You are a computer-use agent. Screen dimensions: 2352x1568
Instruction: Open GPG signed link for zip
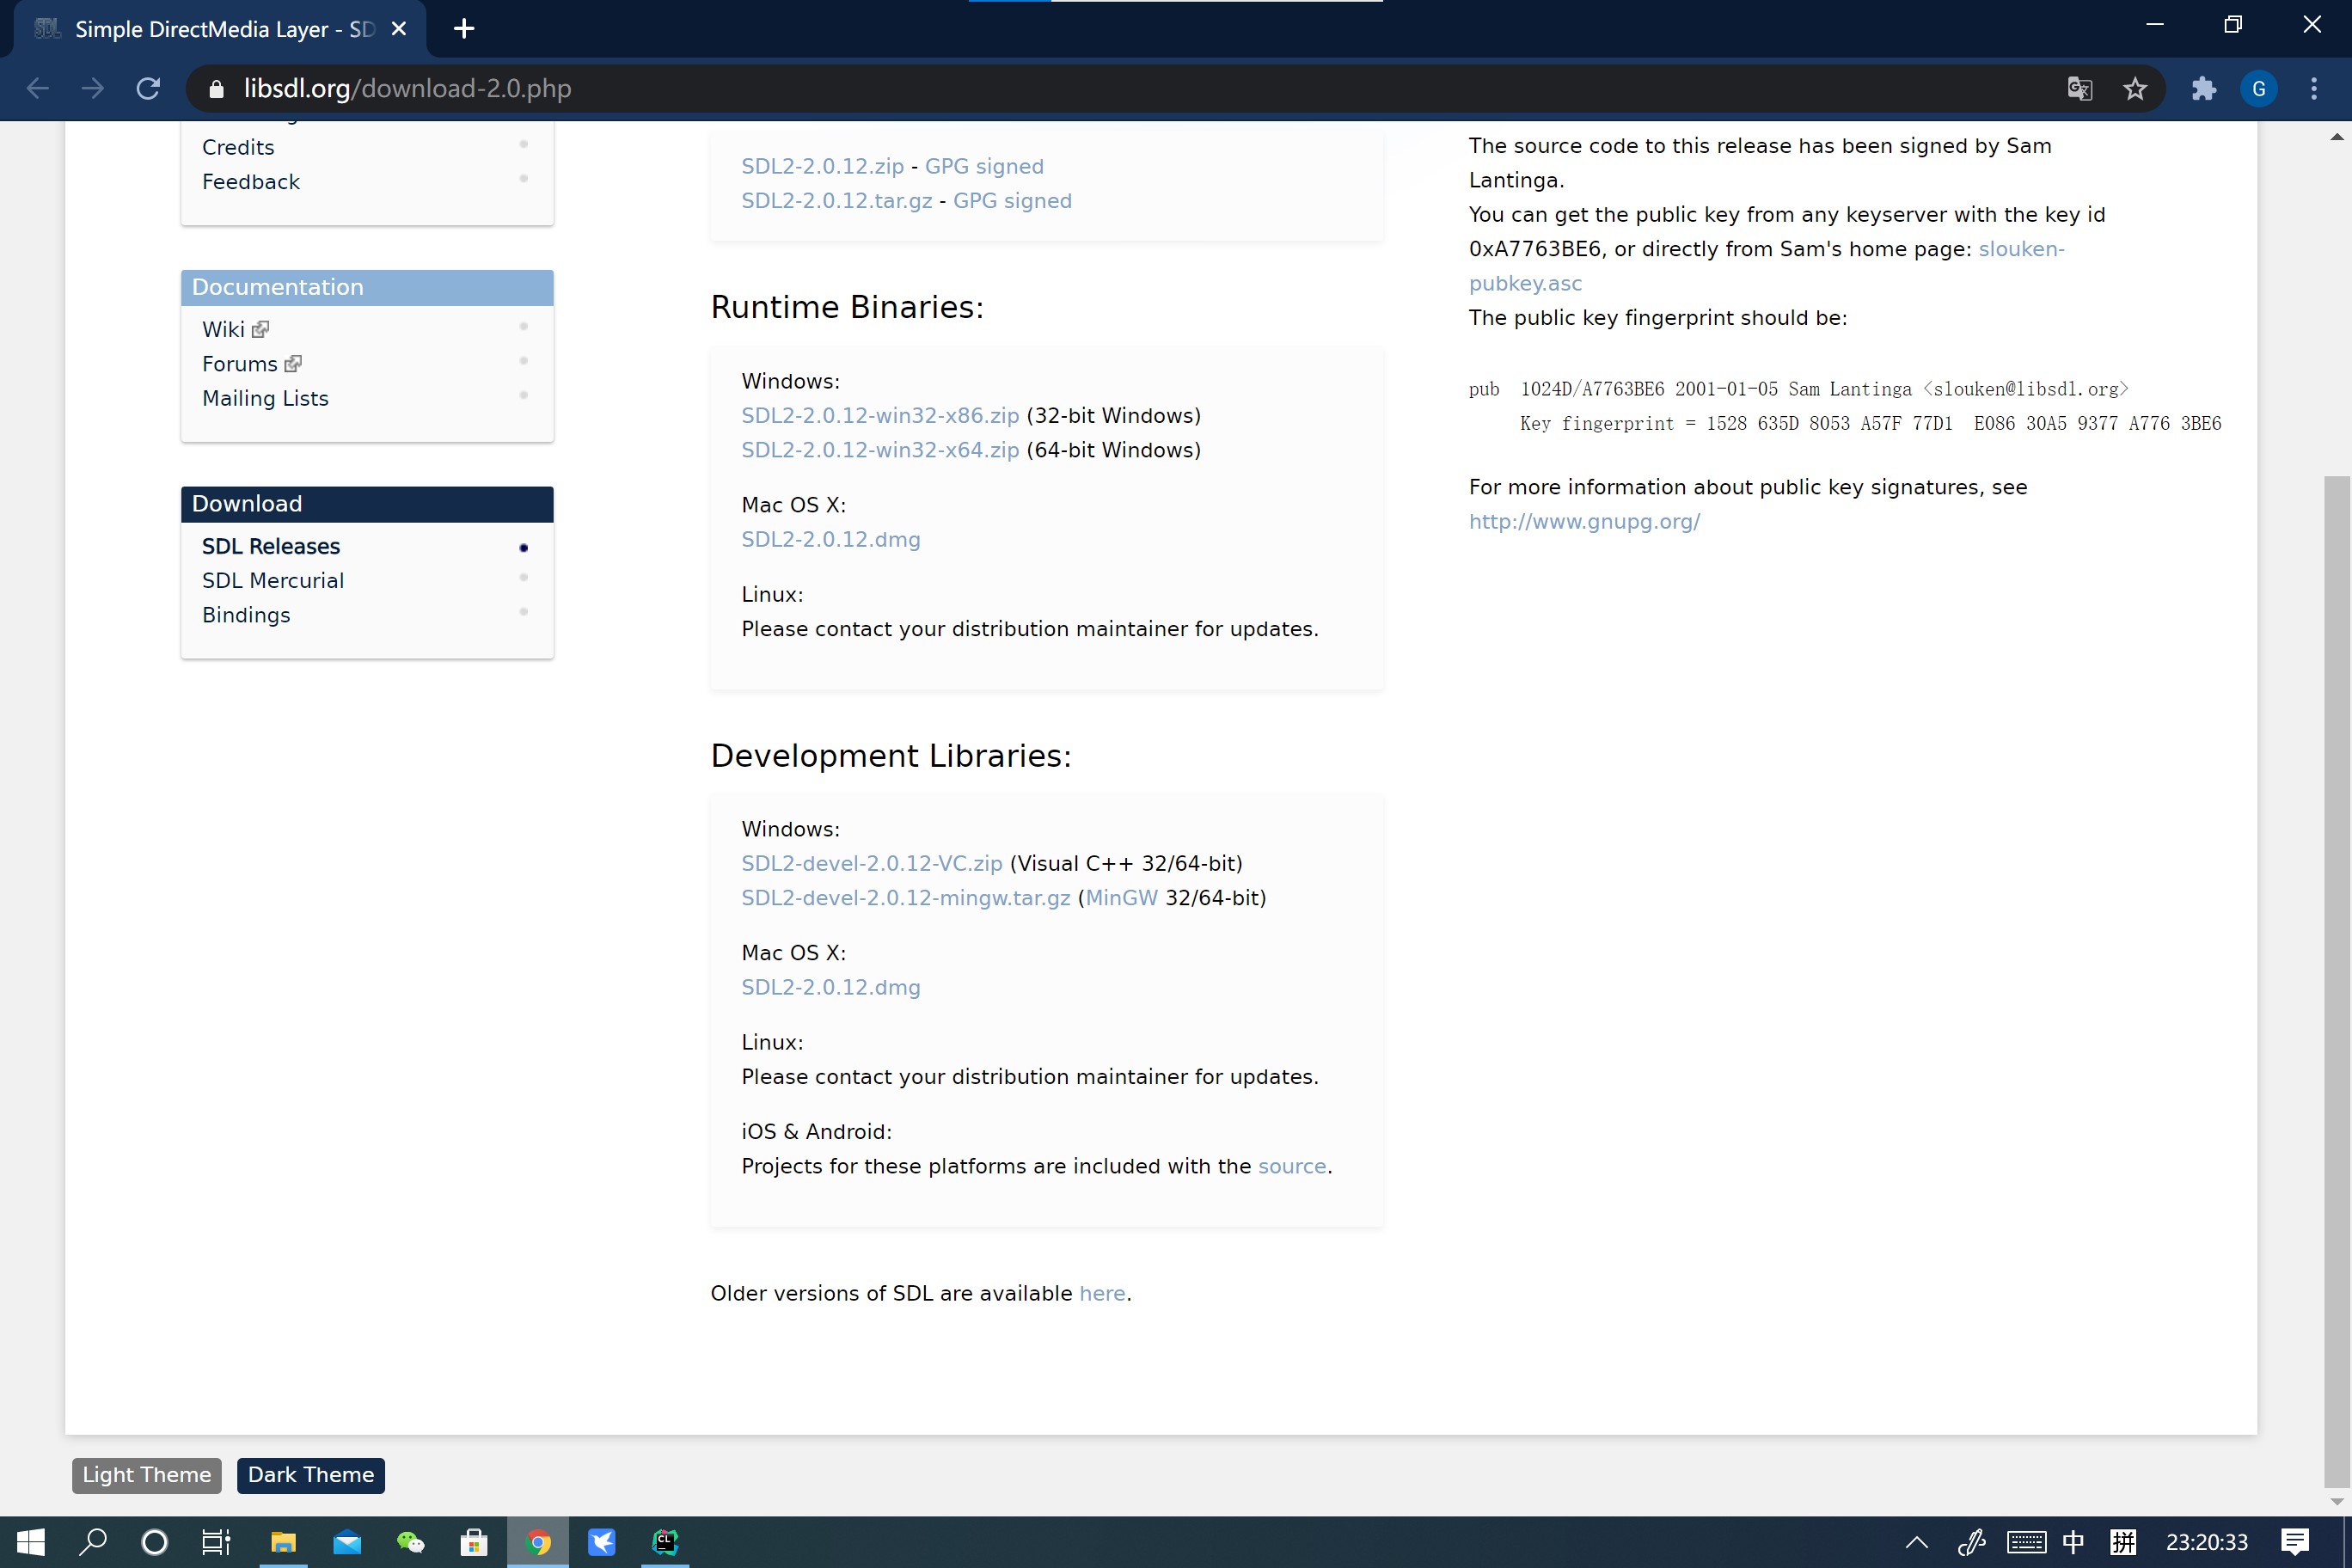click(984, 166)
